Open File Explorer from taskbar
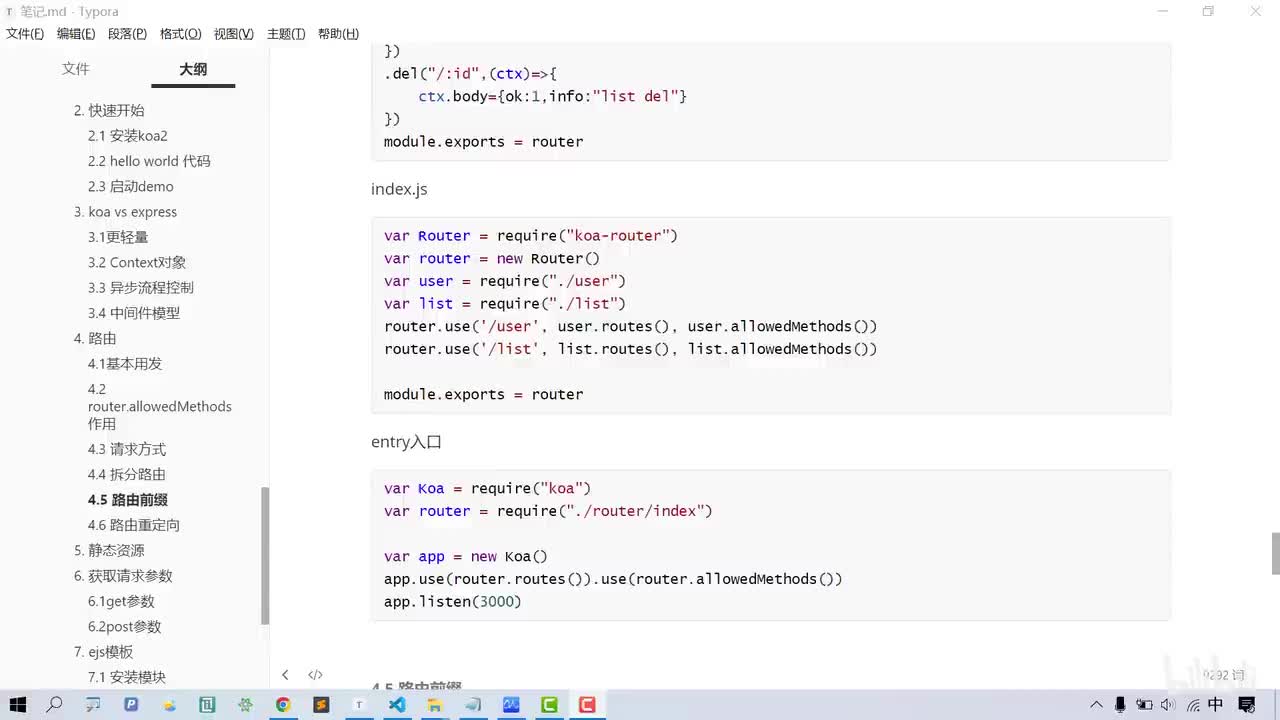This screenshot has height=720, width=1280. [435, 705]
